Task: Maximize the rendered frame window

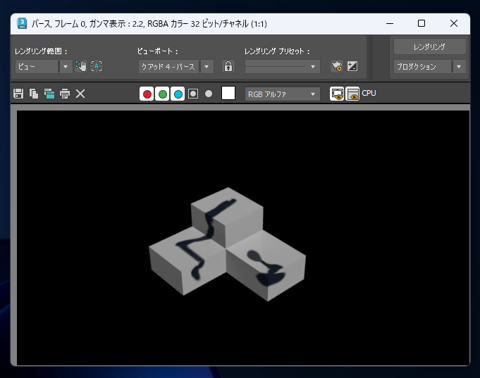Action: click(x=421, y=24)
